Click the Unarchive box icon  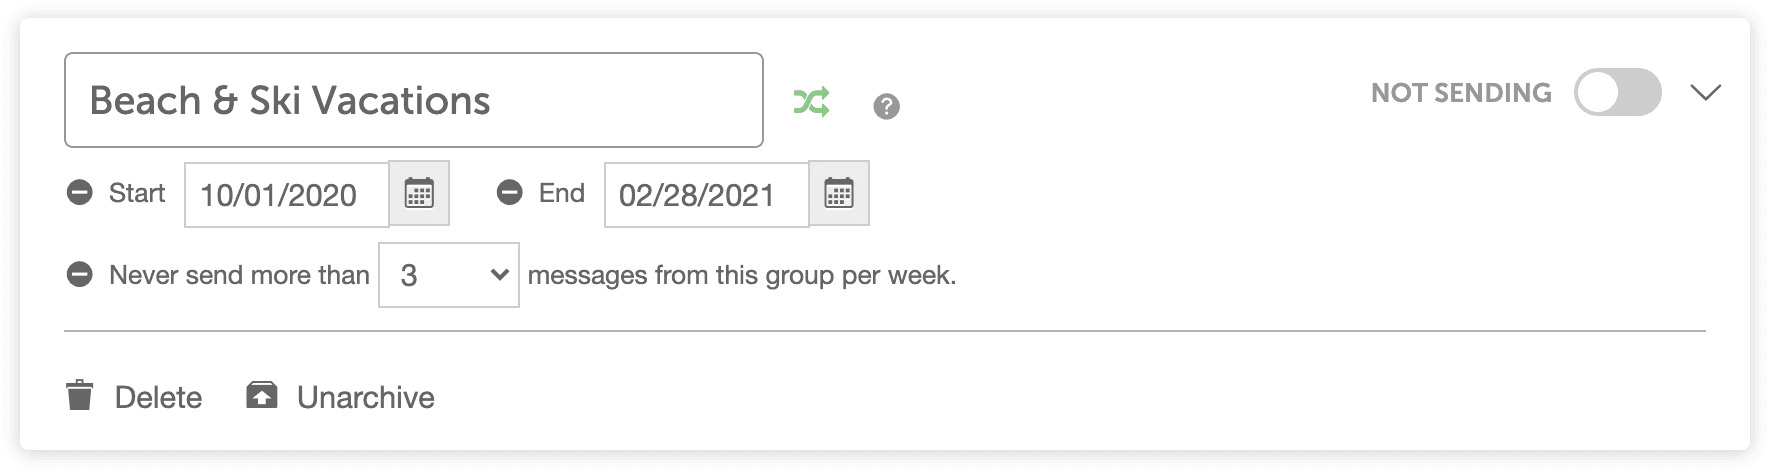pyautogui.click(x=262, y=395)
